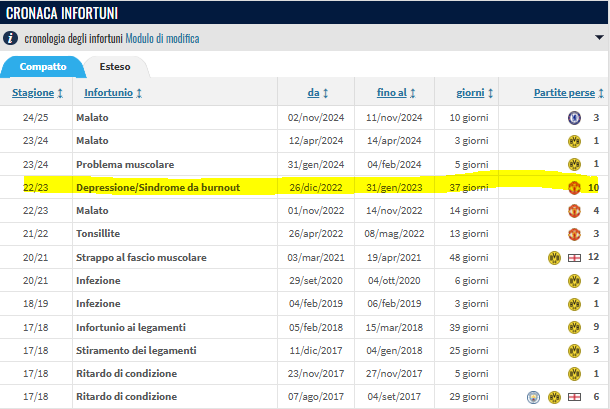Click the 02/nov/2024 start date
The width and height of the screenshot is (610, 409).
[x=316, y=118]
